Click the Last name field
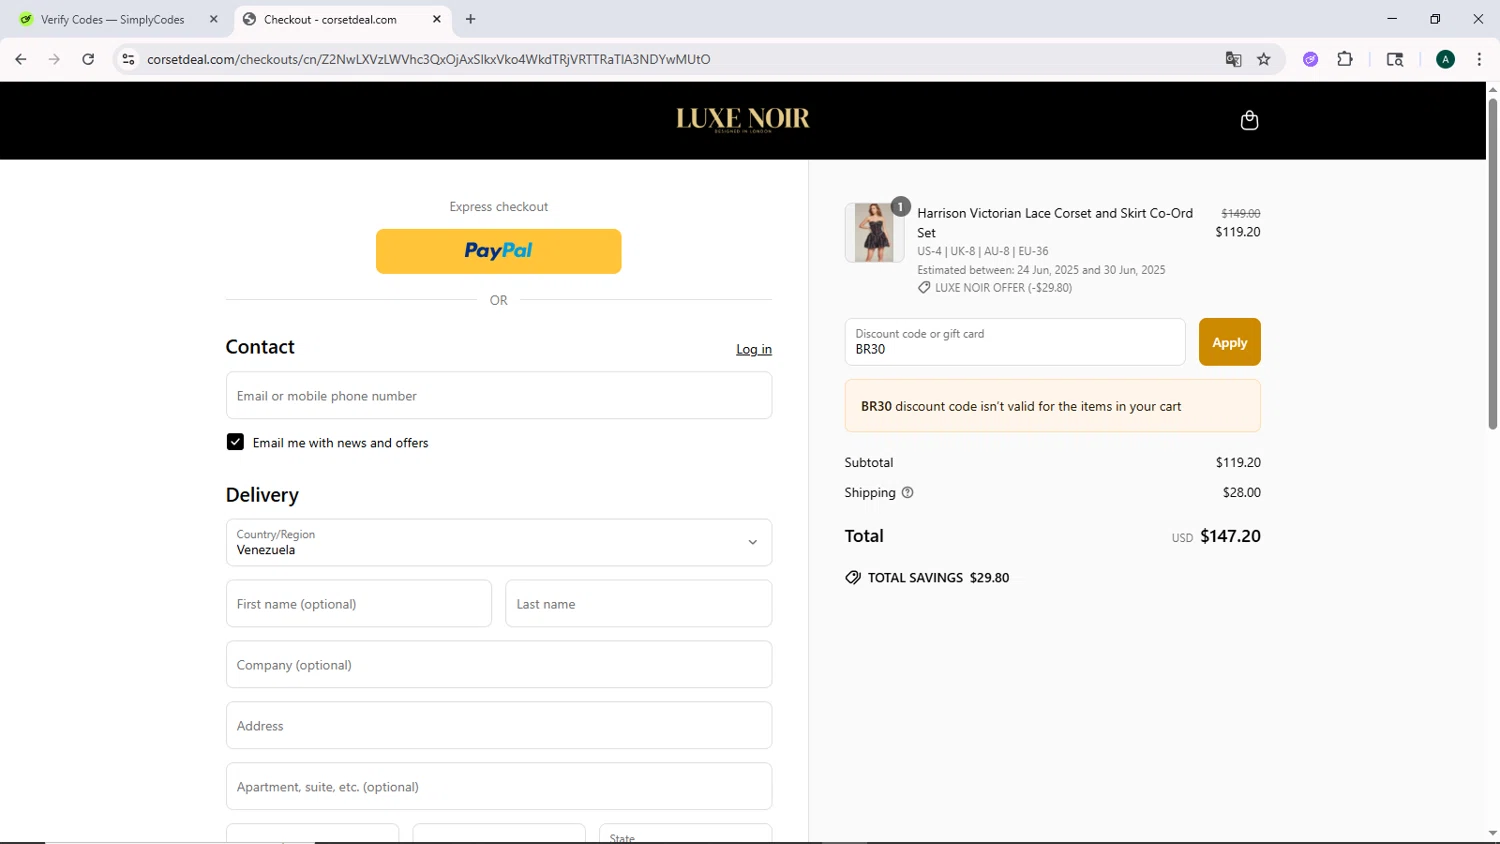Screen dimensions: 1500x844 click(x=638, y=603)
